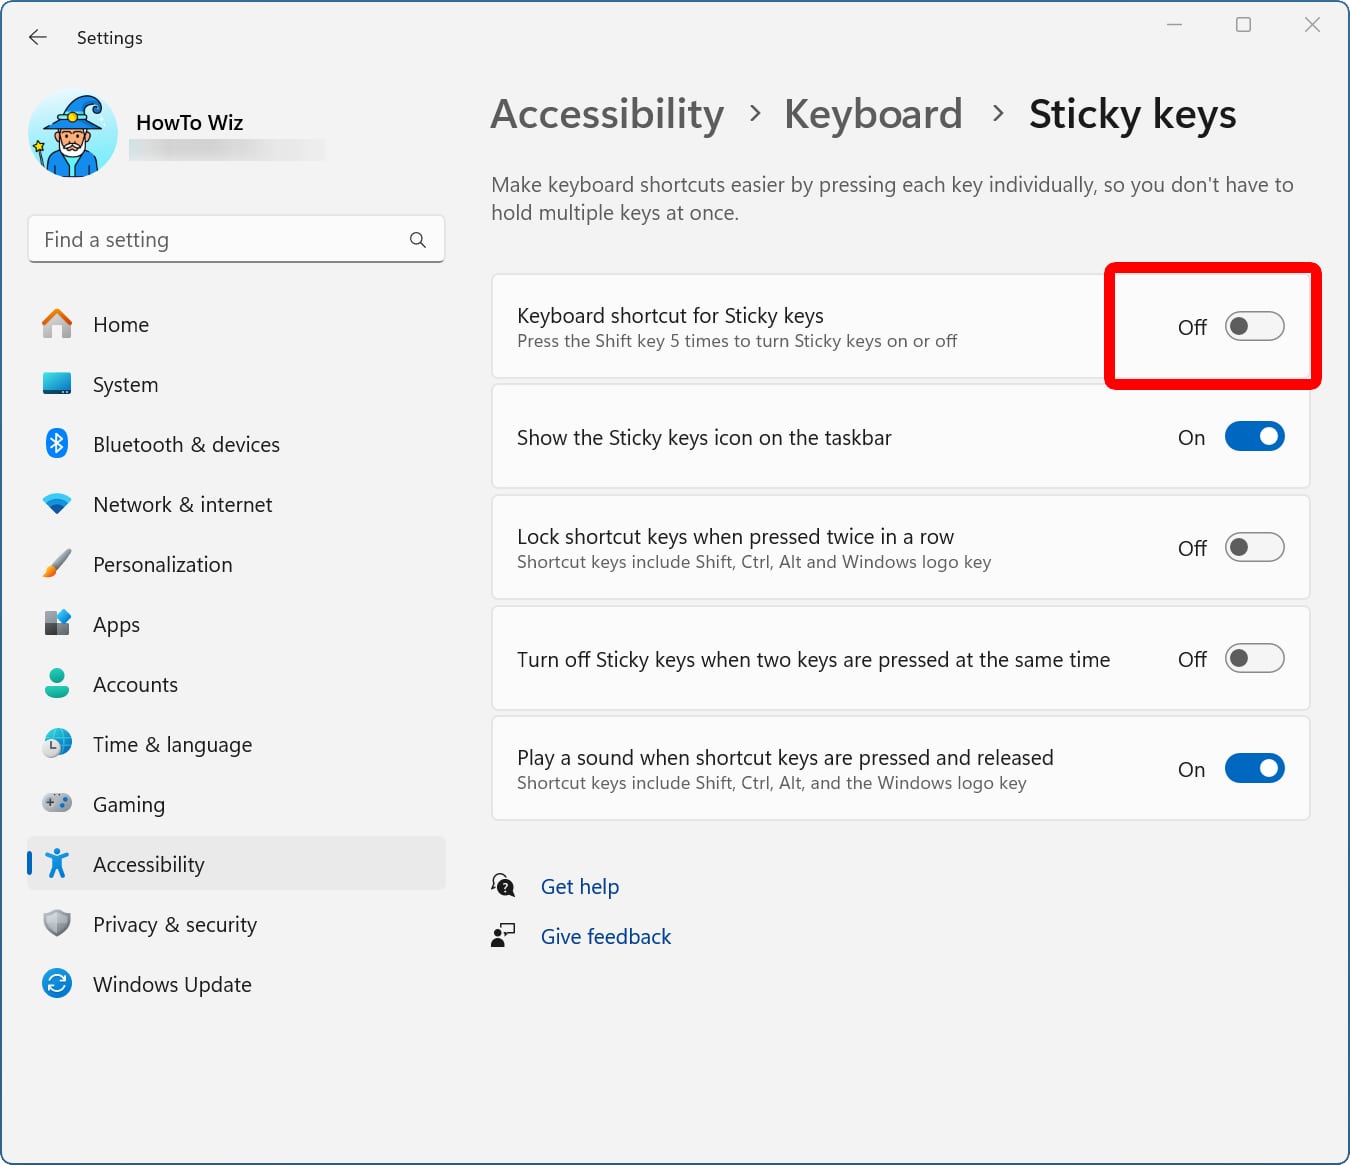1350x1165 pixels.
Task: Click the Privacy & security shield icon
Action: [57, 923]
